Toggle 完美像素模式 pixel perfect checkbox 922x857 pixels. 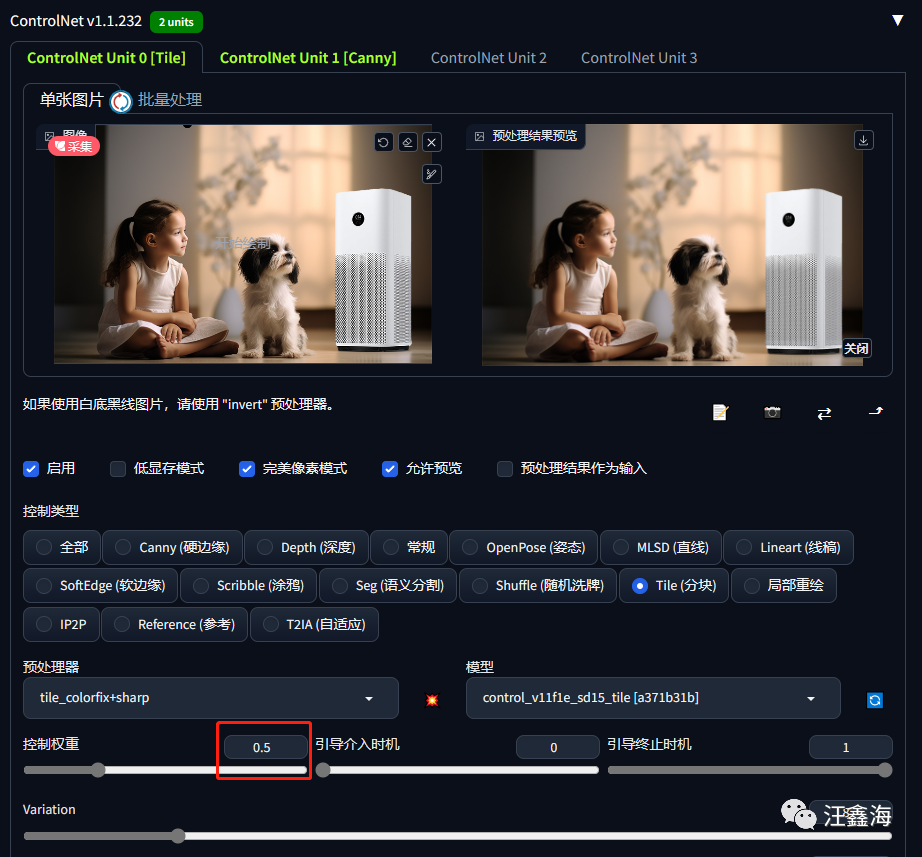[247, 469]
